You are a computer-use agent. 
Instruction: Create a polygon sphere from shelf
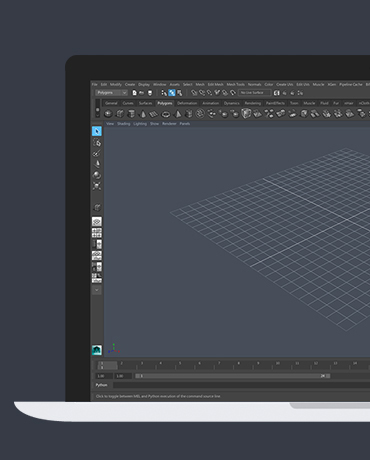pyautogui.click(x=108, y=114)
